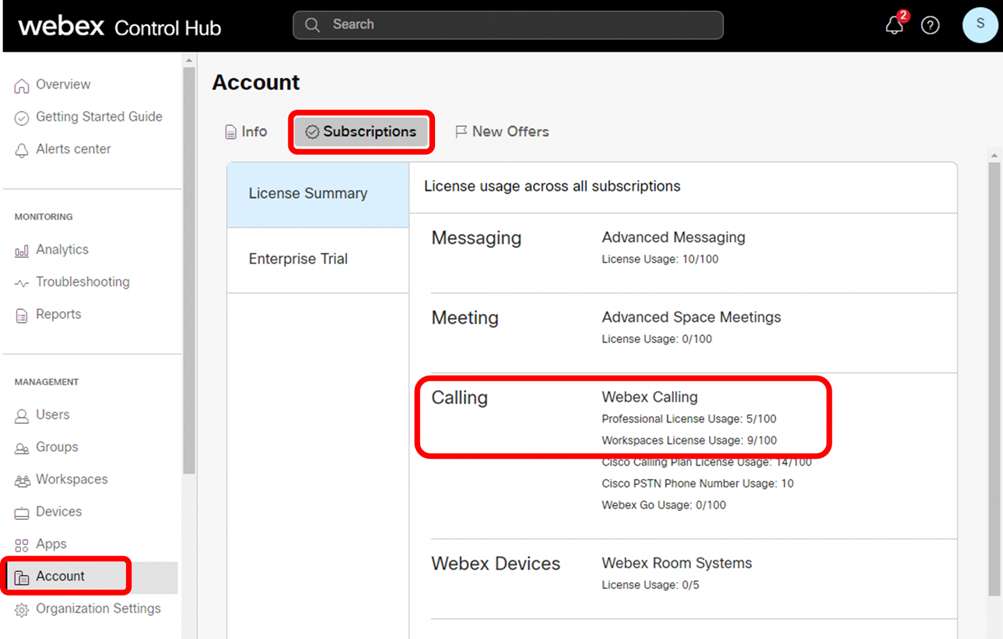This screenshot has width=1003, height=639.
Task: Click in the Search input field
Action: click(x=508, y=25)
